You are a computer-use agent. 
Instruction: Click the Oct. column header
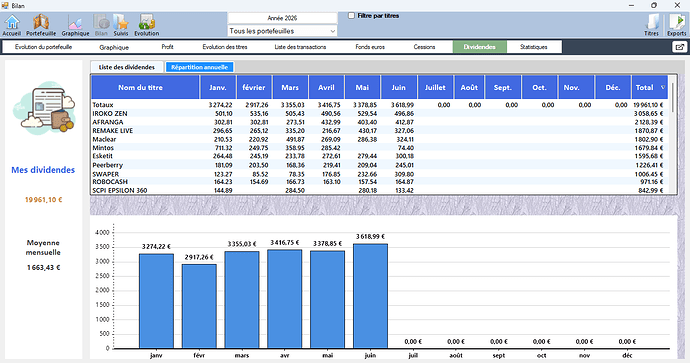[539, 87]
